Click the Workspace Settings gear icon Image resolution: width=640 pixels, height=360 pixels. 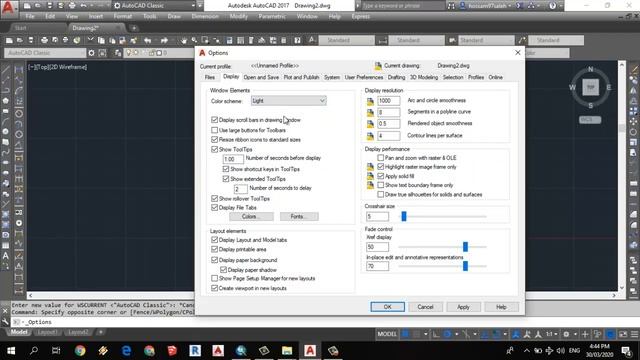coord(91,53)
